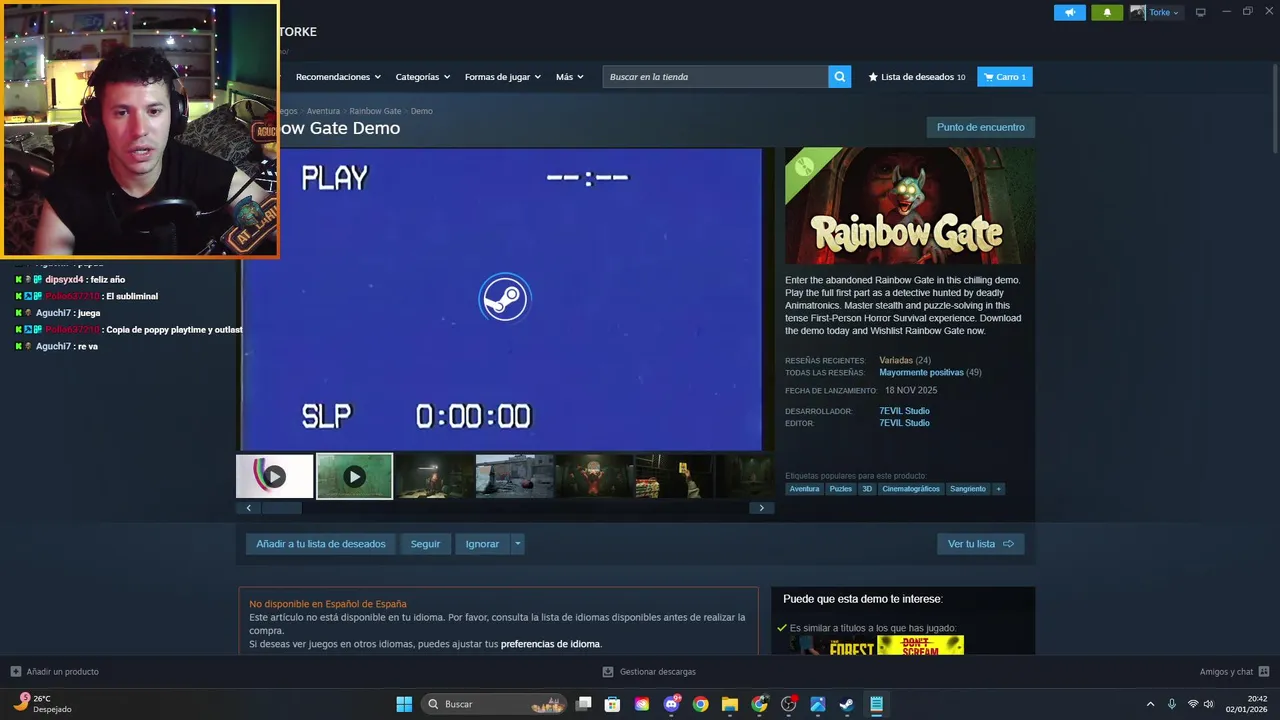Click Ver tu lista button
Screen dimensions: 1280x720
pos(980,544)
